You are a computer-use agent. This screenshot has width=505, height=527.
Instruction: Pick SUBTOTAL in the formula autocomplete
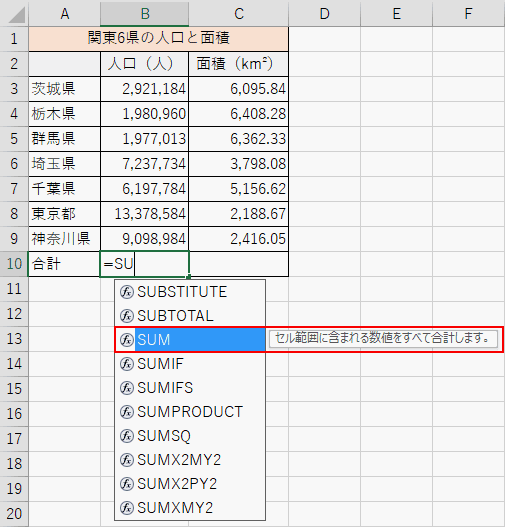[190, 316]
